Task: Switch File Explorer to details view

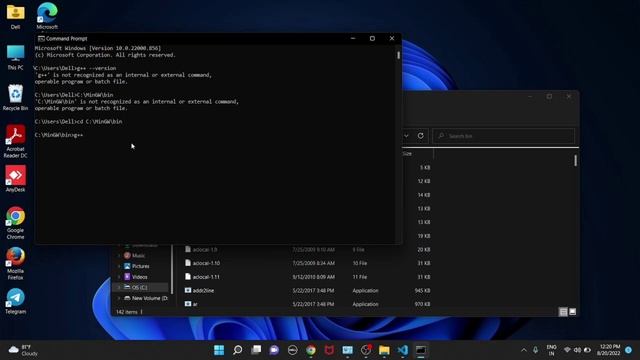Action: coord(563,312)
